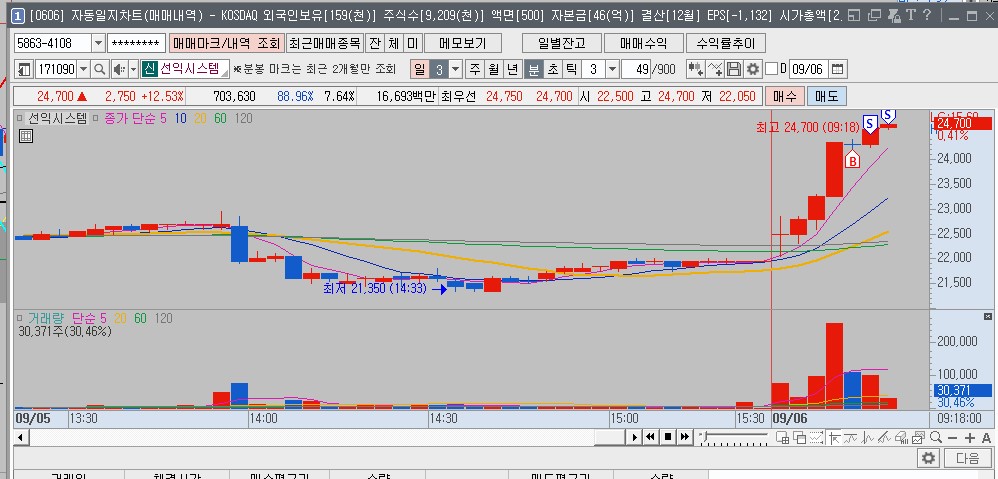This screenshot has height=479, width=998.
Task: Click the blue 매도 sell button
Action: 826,97
